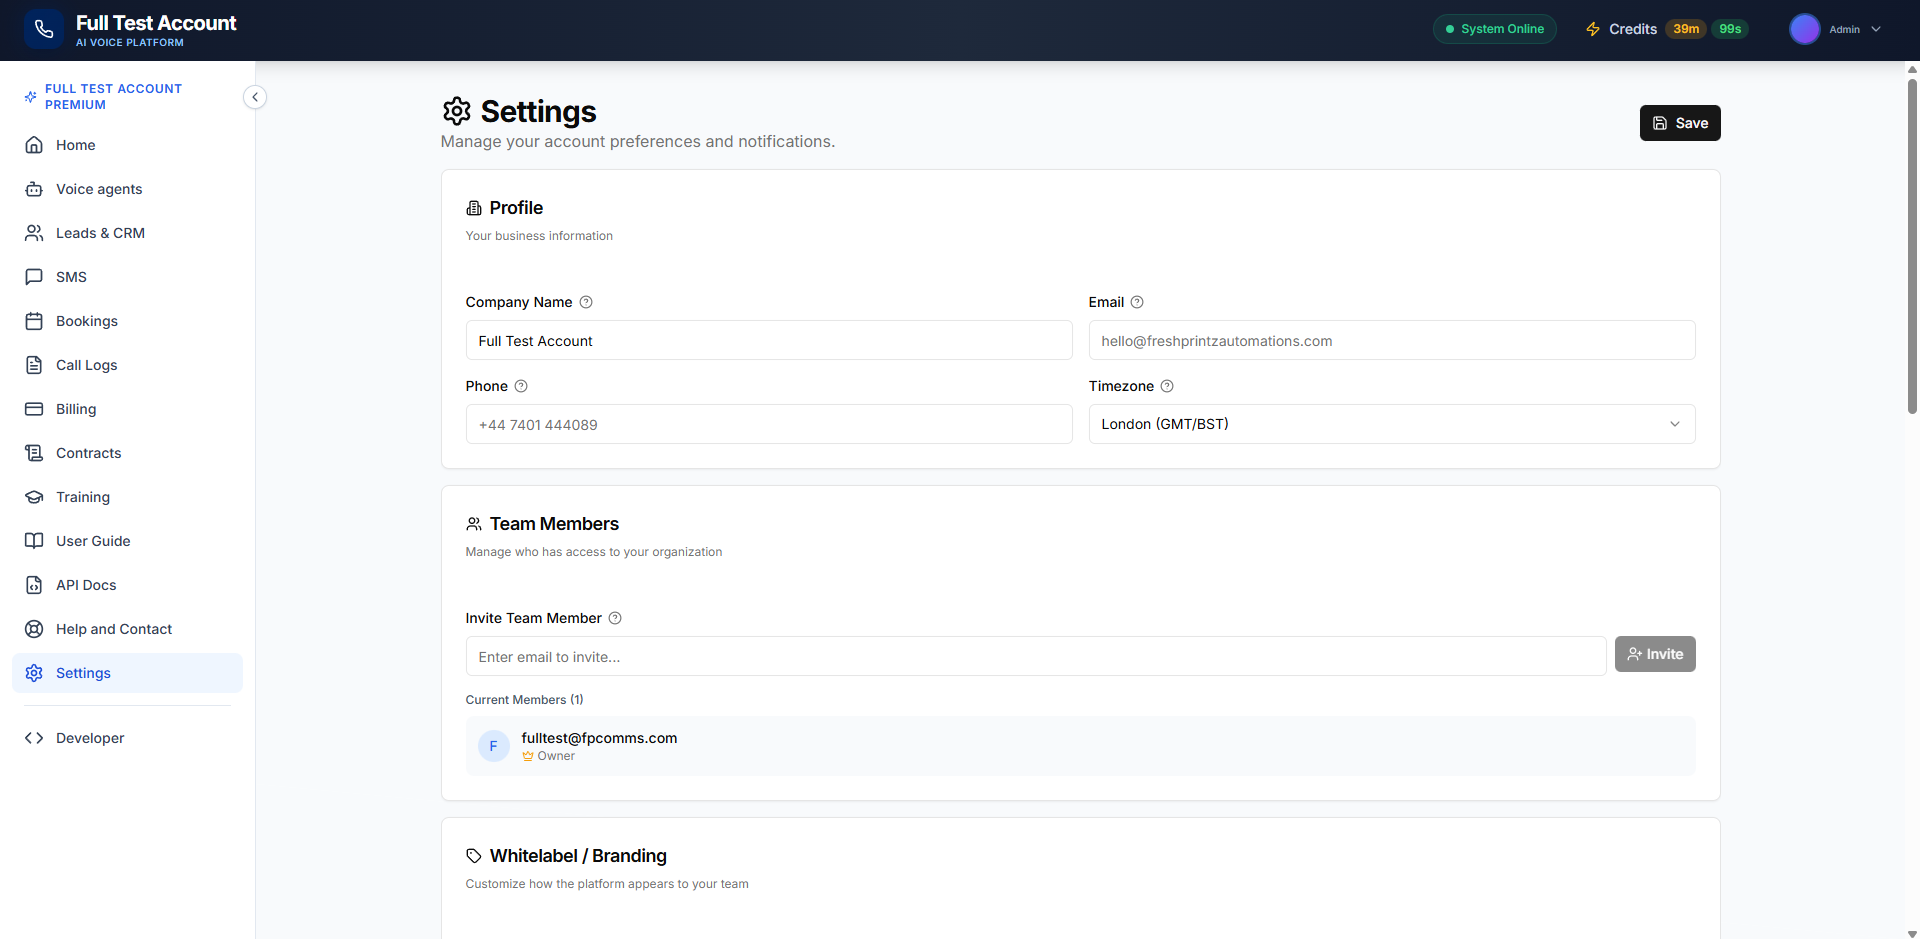This screenshot has height=939, width=1920.
Task: Click the Timezone help icon
Action: 1167,386
